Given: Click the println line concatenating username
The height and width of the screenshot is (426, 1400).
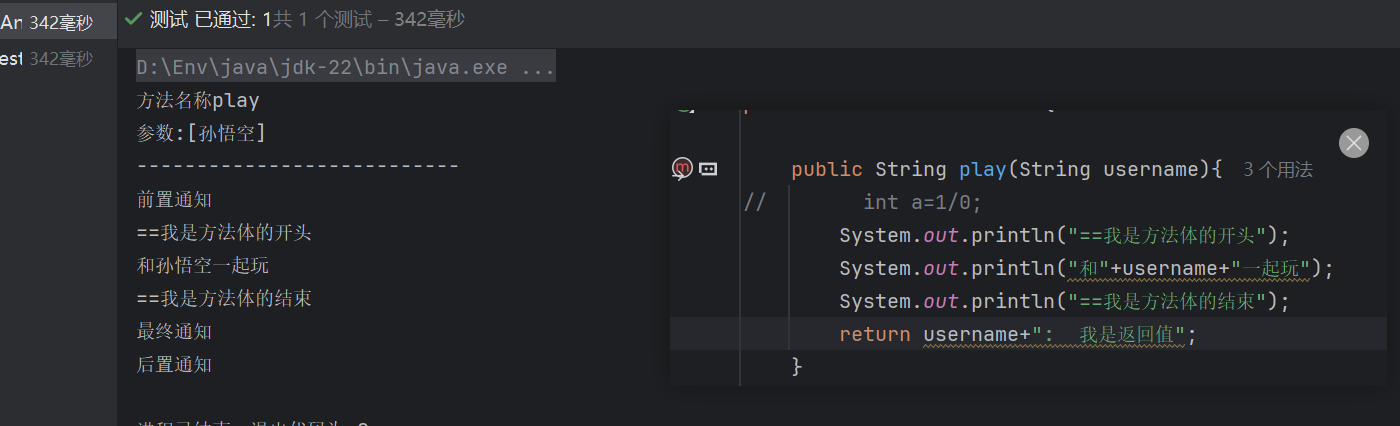Looking at the screenshot, I should pyautogui.click(x=1087, y=269).
